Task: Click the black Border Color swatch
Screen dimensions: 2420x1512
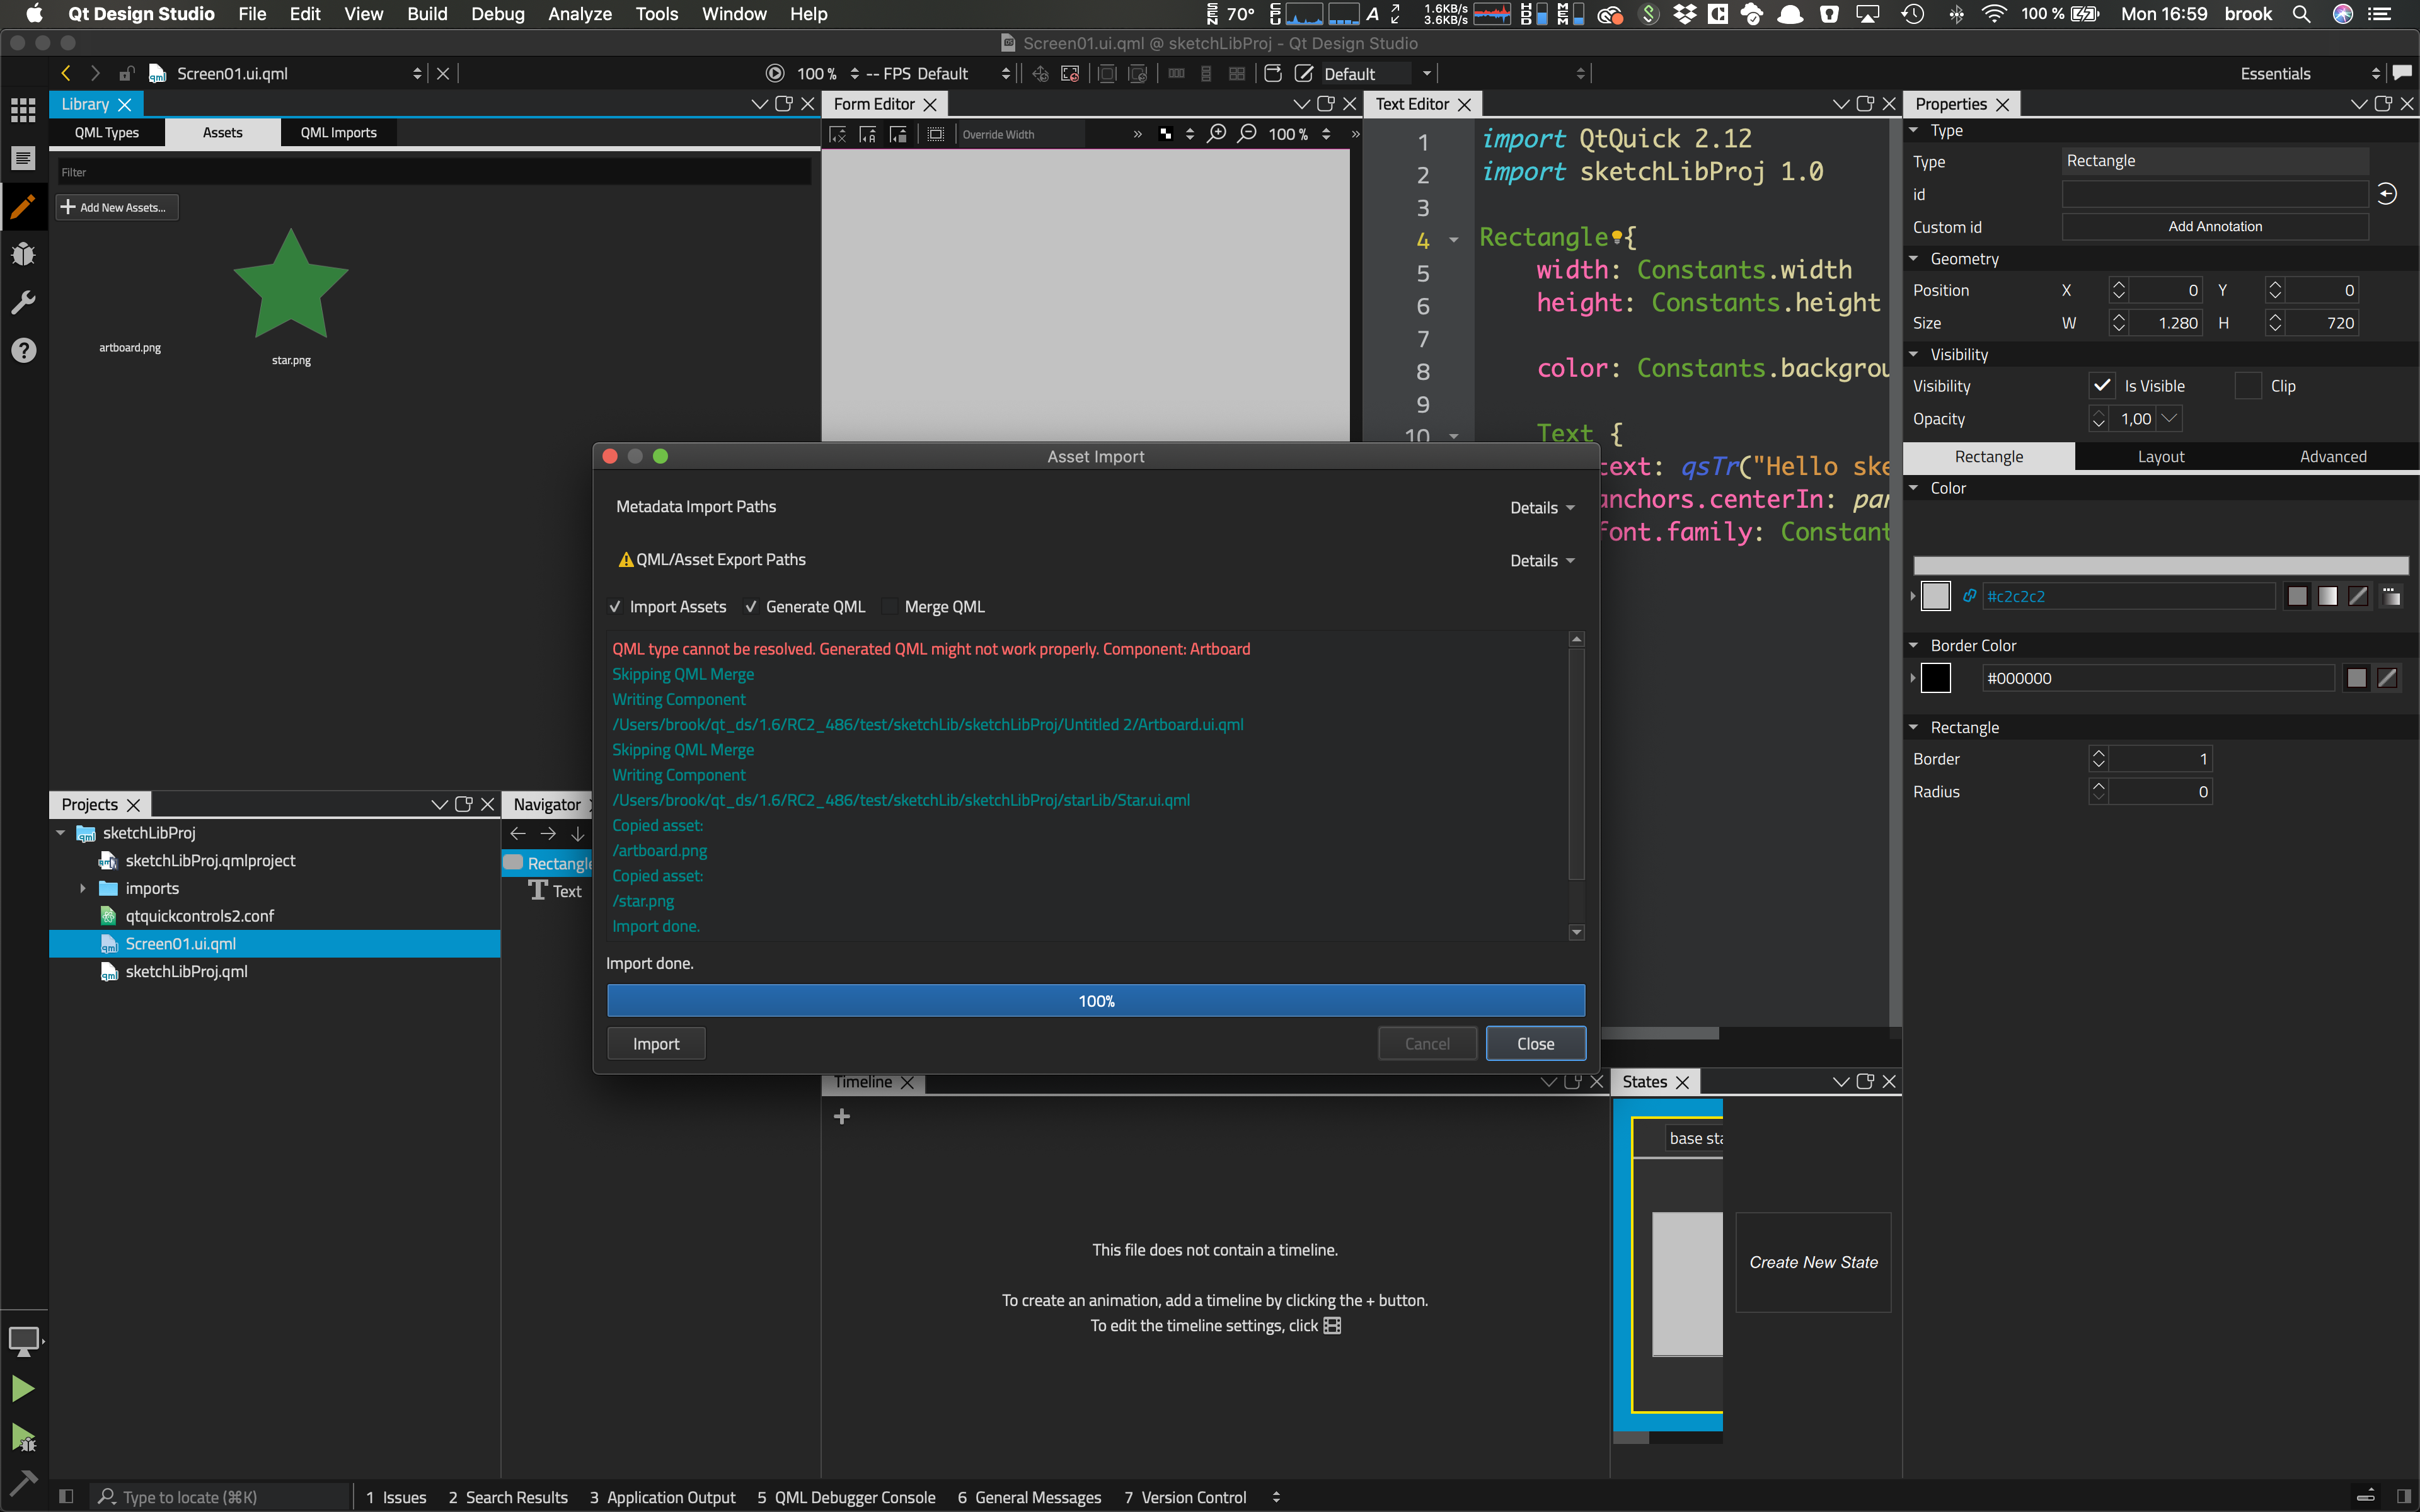Action: 1936,678
